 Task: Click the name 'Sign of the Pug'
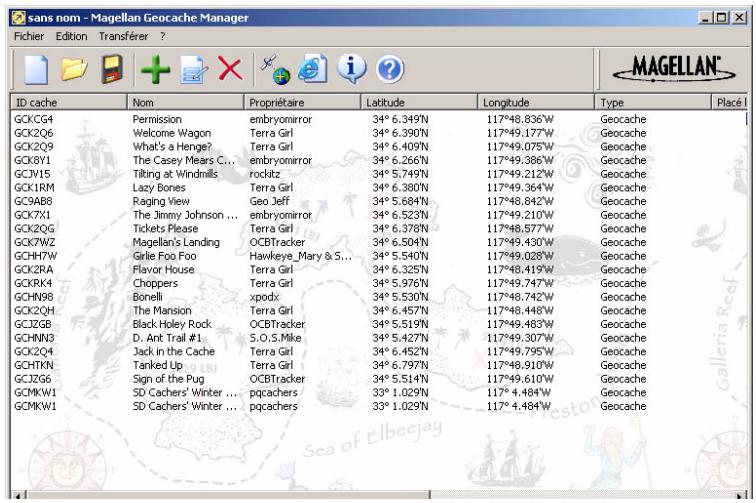tap(169, 379)
